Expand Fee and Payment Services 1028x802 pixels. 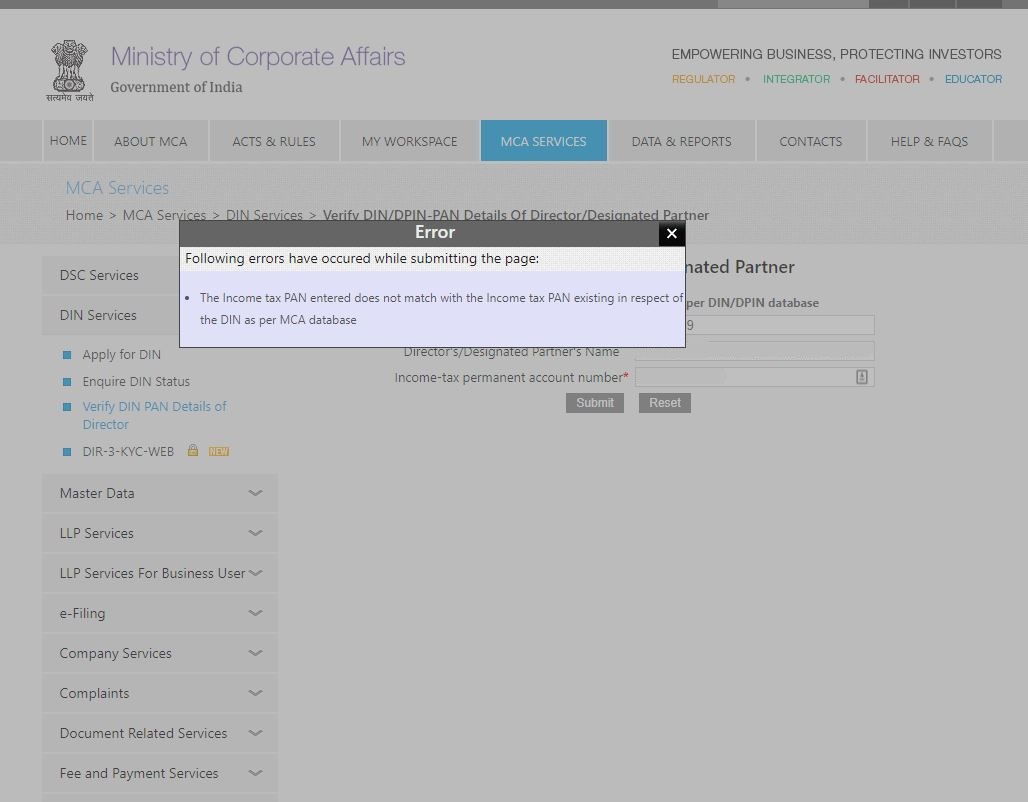[x=255, y=773]
